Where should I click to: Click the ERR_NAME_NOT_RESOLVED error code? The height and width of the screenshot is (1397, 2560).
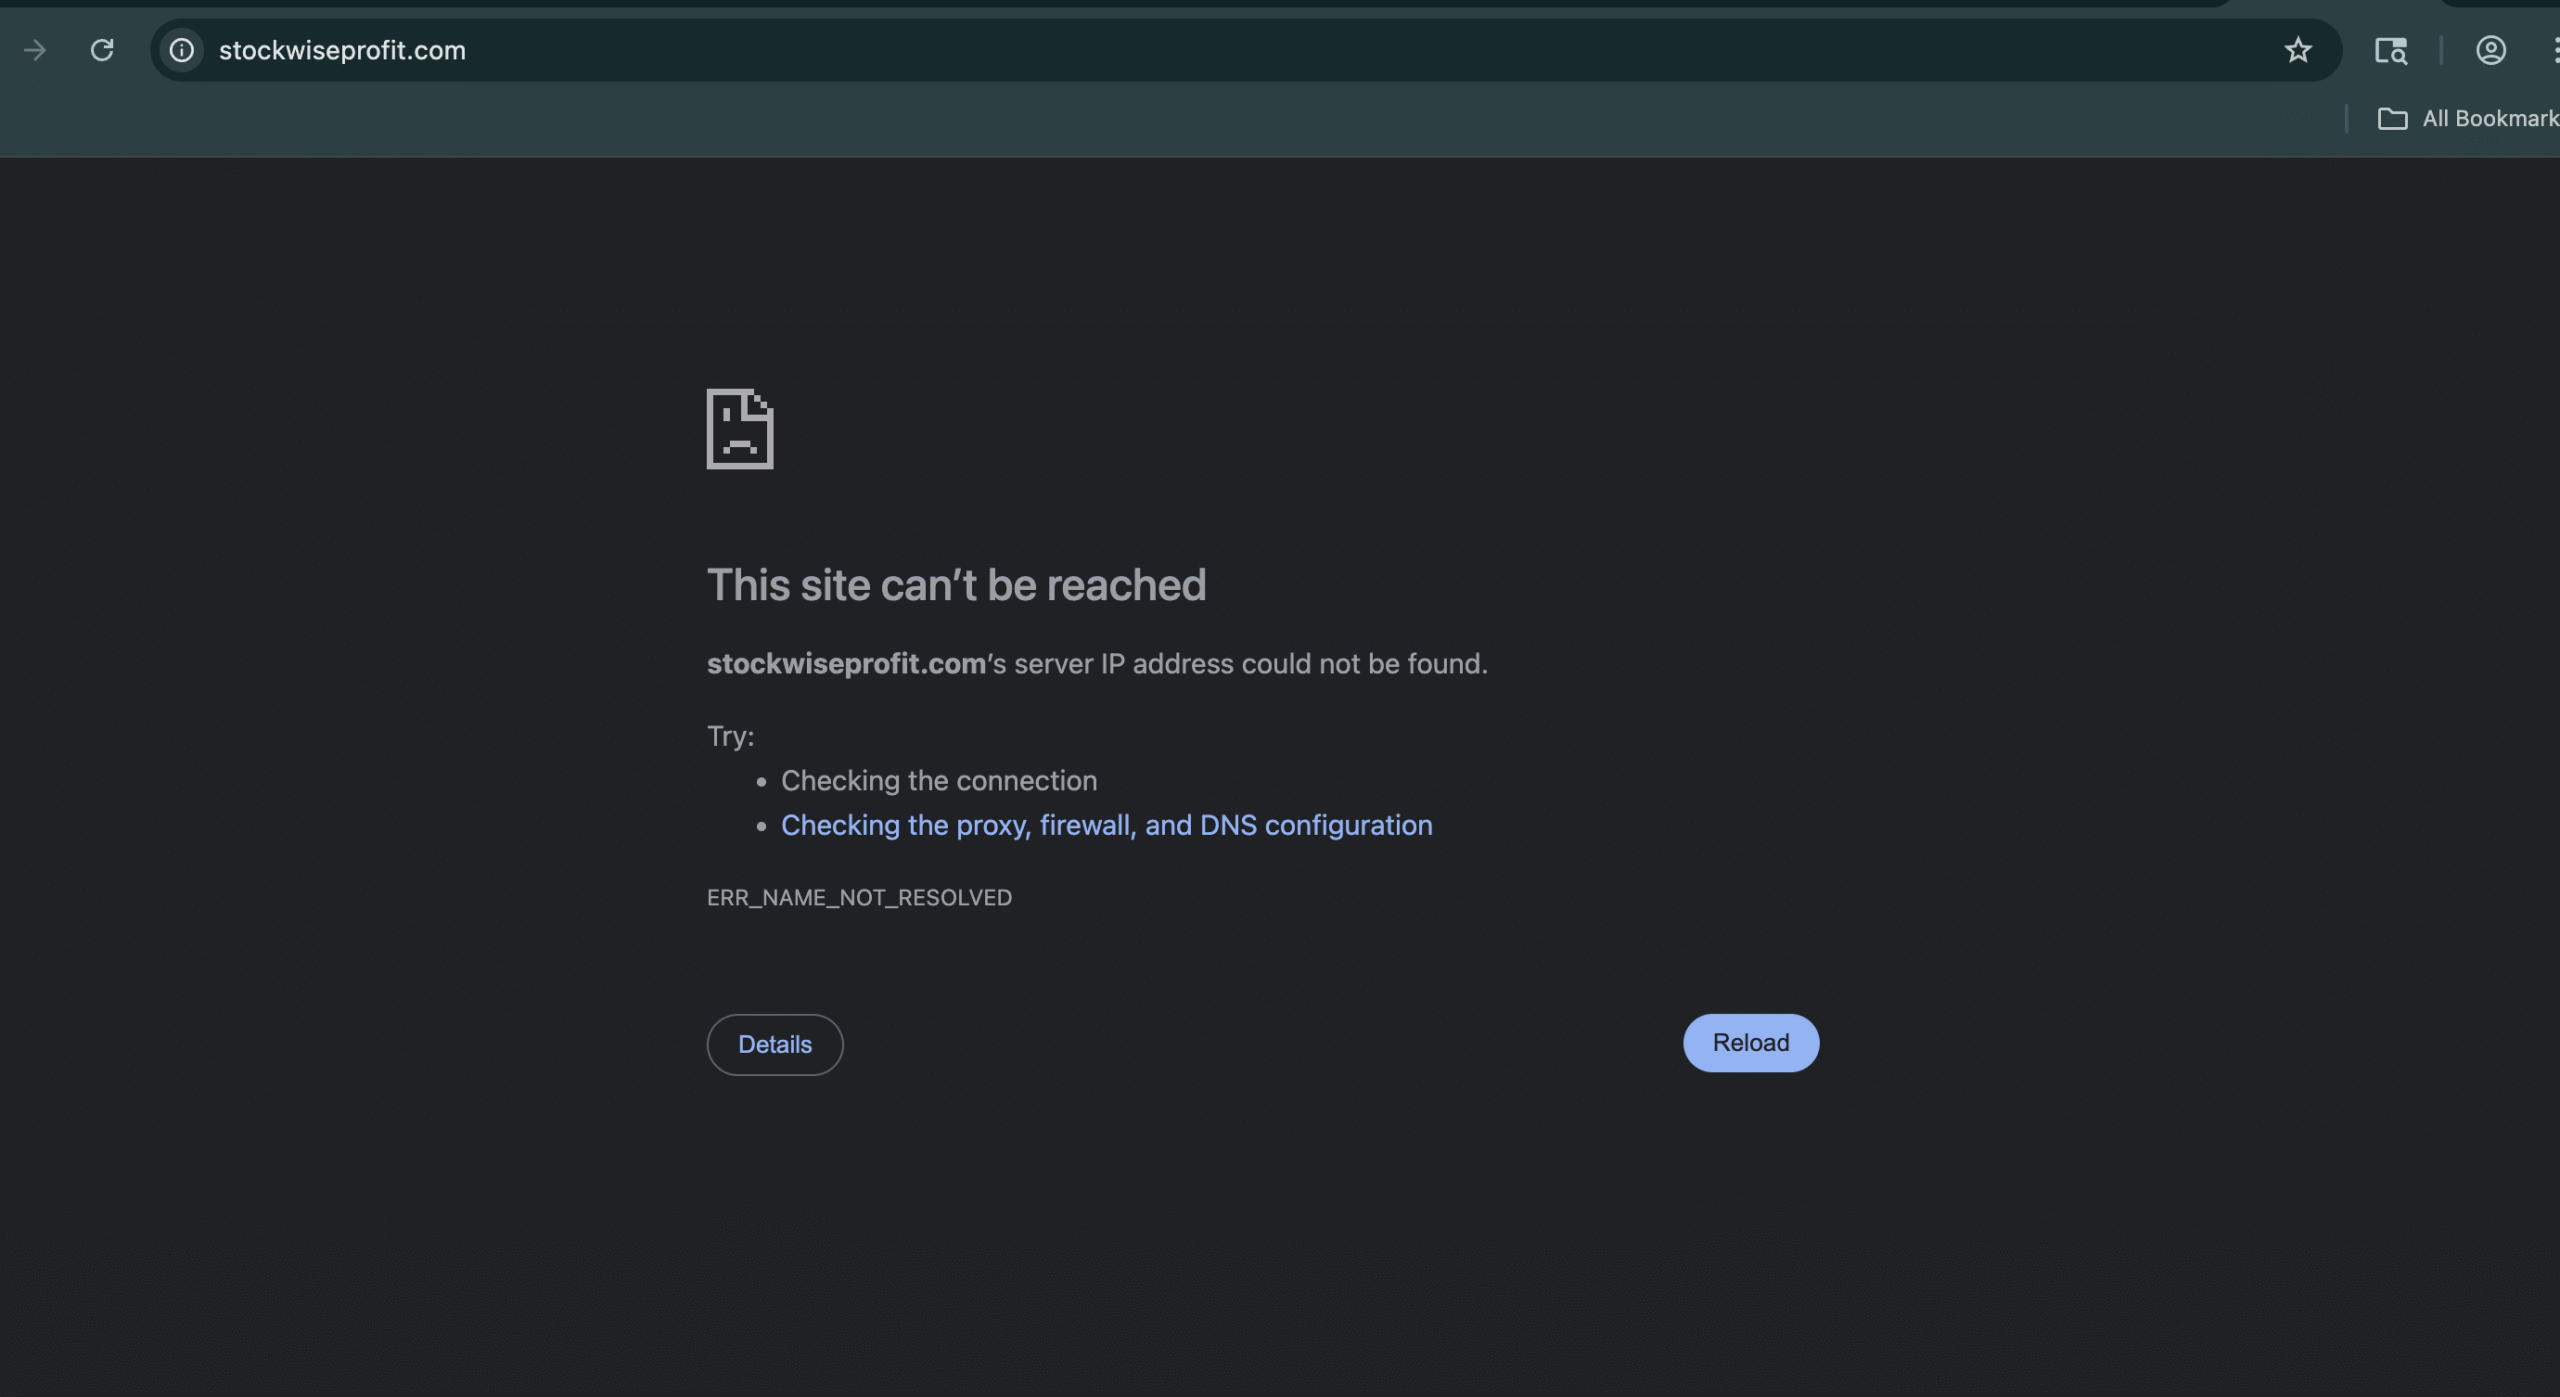(x=859, y=897)
